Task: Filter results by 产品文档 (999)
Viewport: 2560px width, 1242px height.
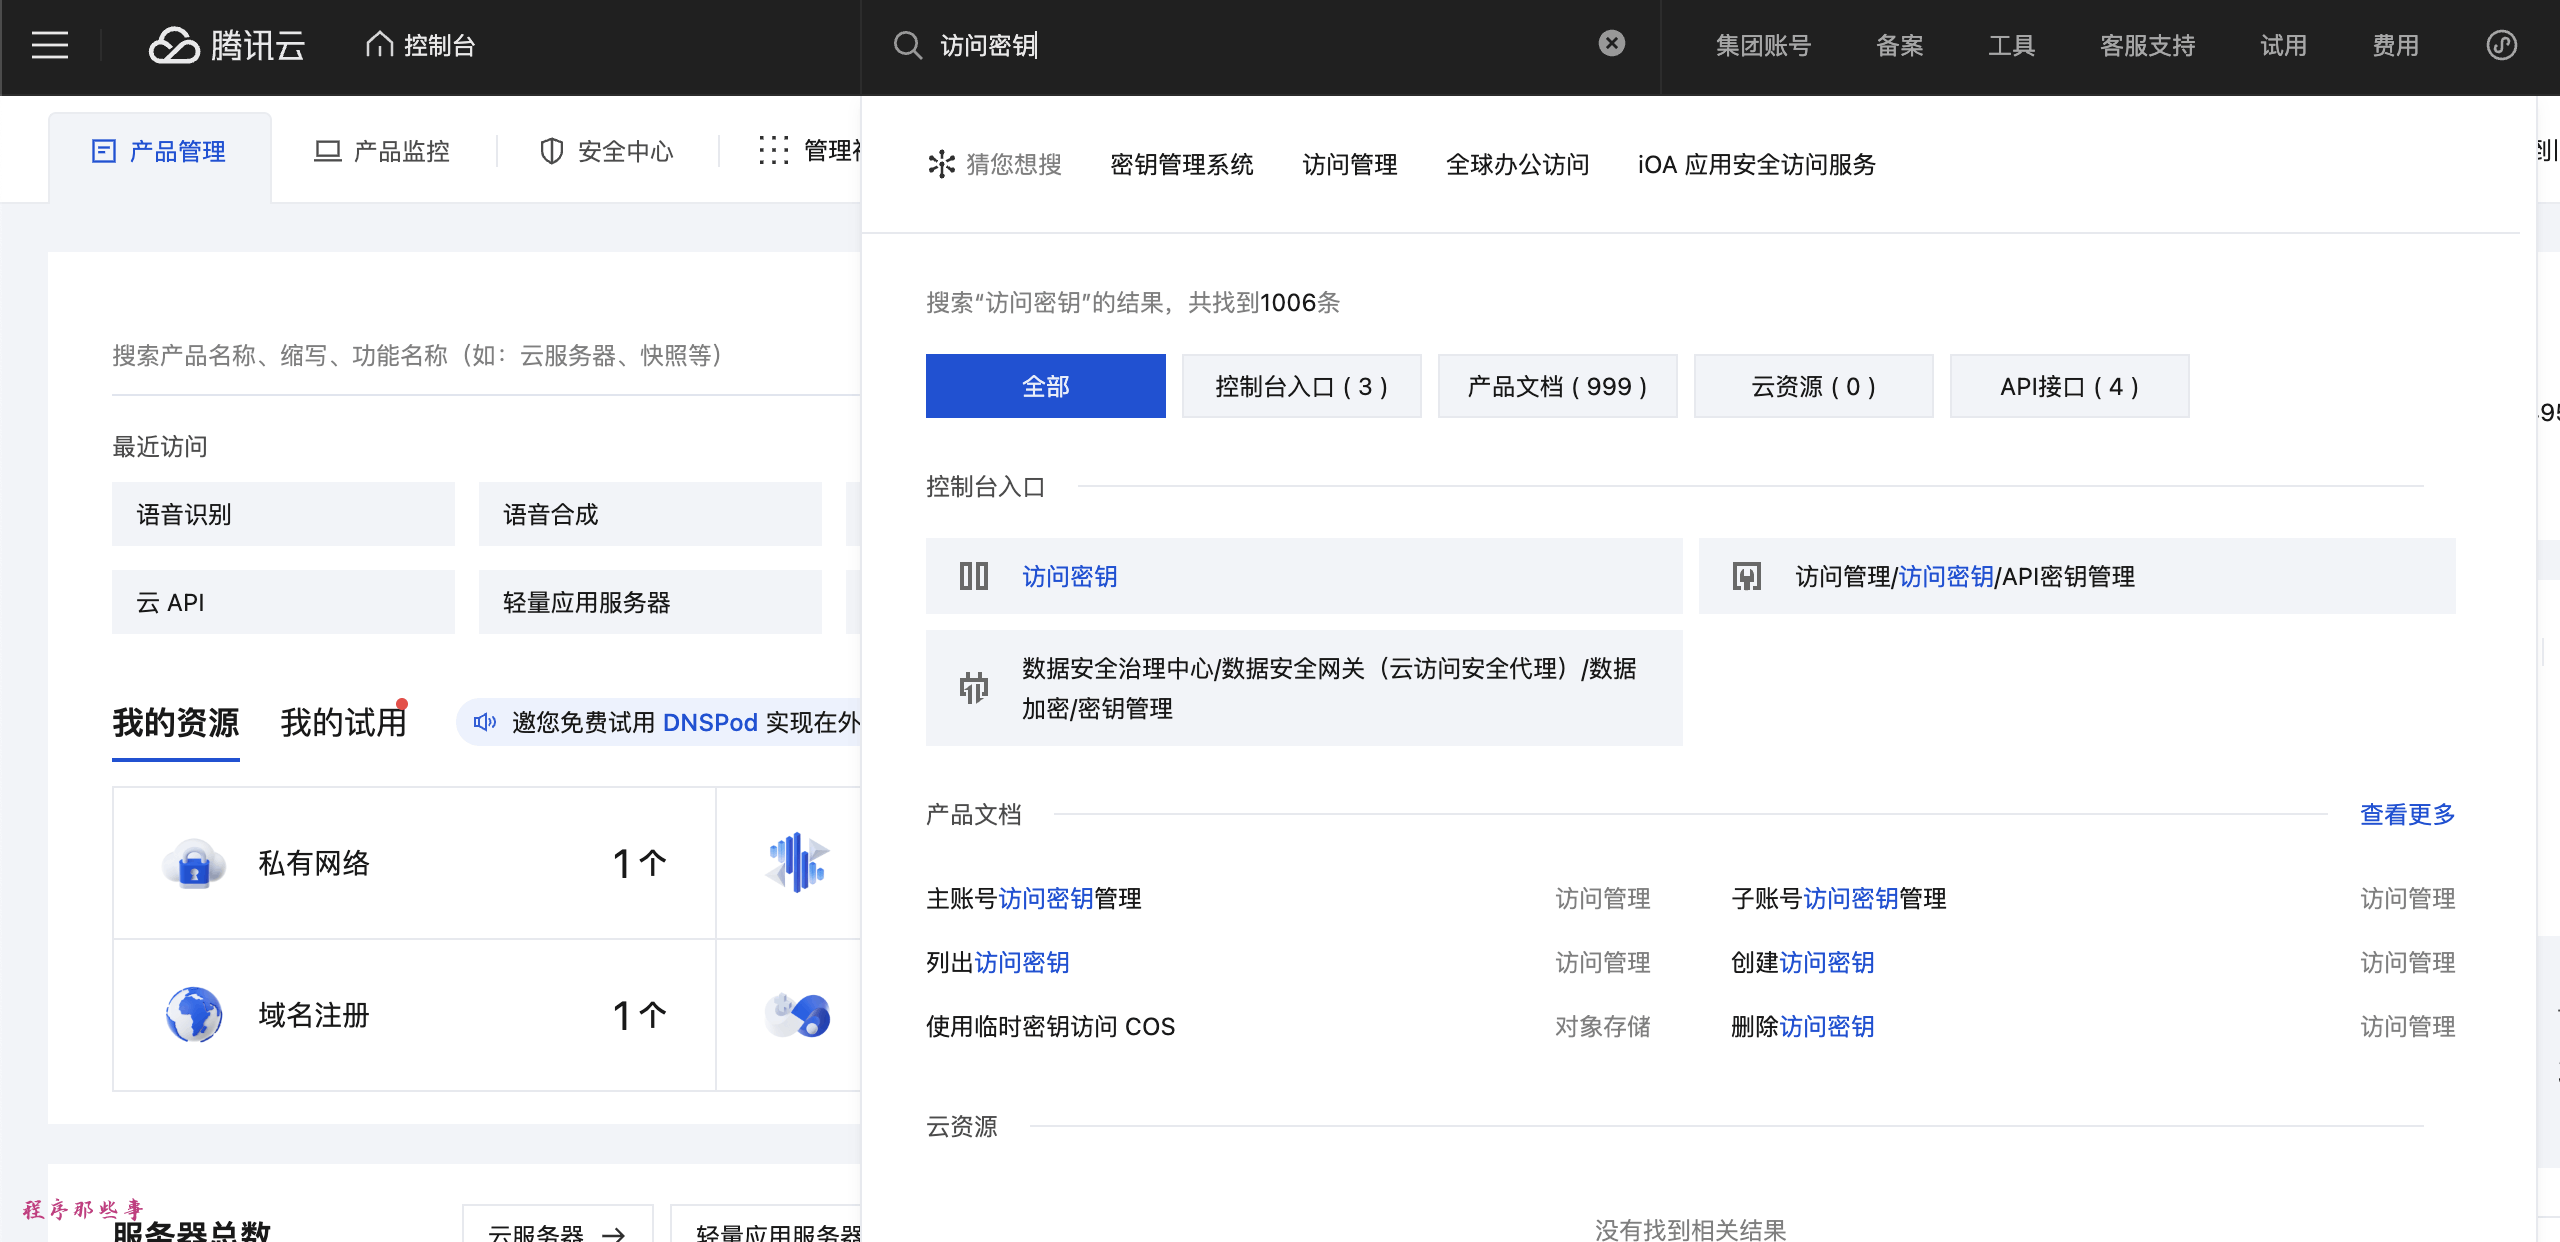Action: 1557,386
